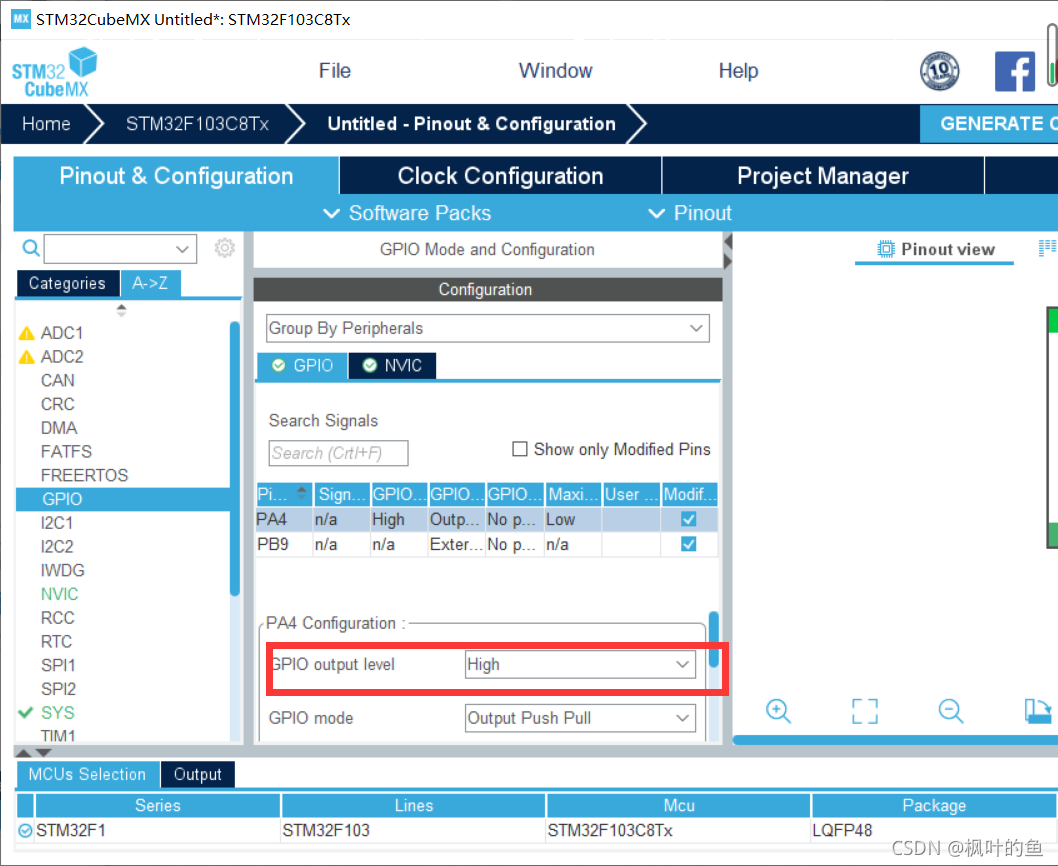
Task: Click the ADC1 warning icon
Action: 26,333
